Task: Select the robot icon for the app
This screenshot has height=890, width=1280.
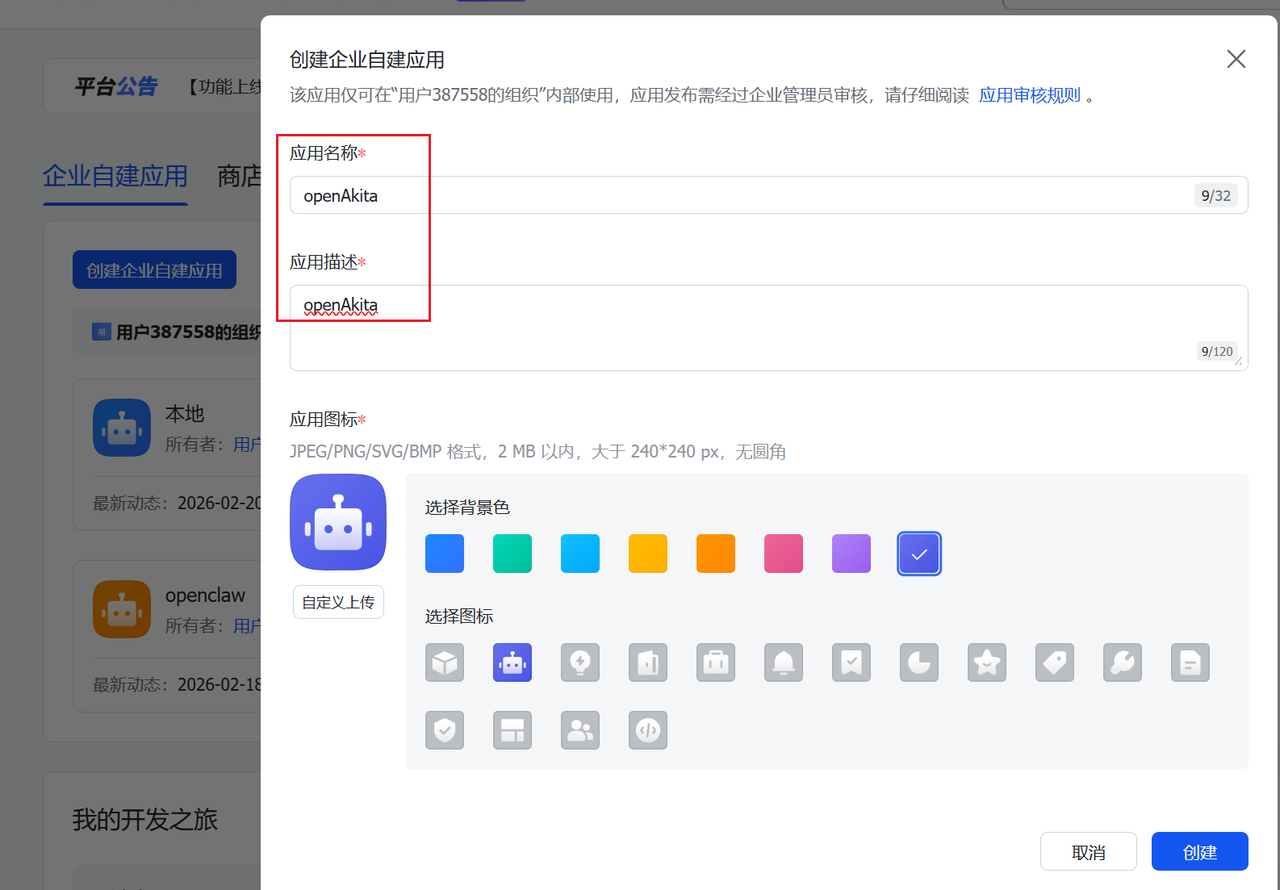Action: (512, 662)
